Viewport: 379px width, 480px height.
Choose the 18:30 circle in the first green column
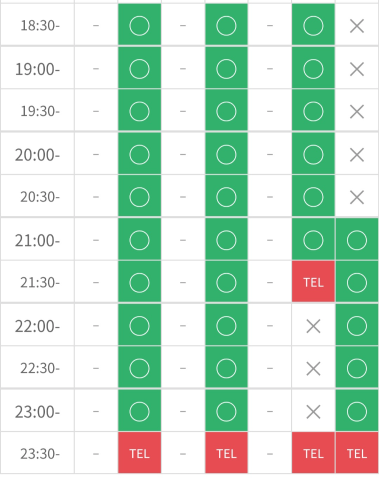tap(139, 25)
